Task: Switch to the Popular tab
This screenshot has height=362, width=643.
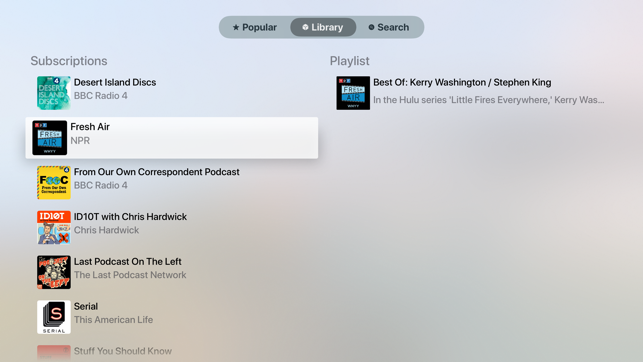Action: tap(255, 27)
